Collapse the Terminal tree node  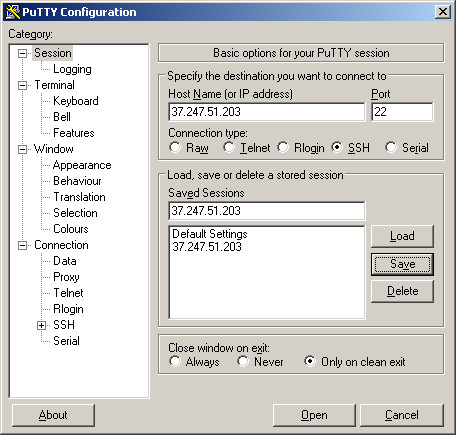point(22,85)
